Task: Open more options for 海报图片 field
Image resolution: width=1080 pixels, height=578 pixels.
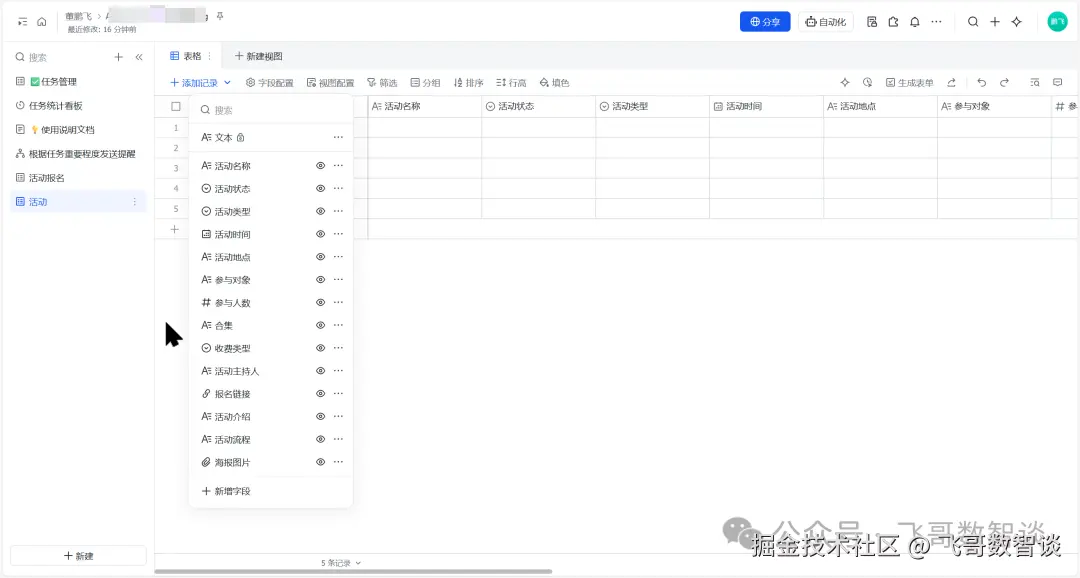Action: [338, 462]
